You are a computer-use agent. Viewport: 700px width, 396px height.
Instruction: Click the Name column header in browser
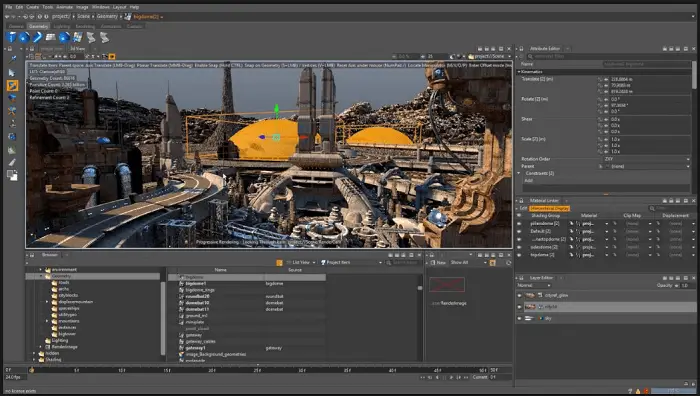point(221,270)
